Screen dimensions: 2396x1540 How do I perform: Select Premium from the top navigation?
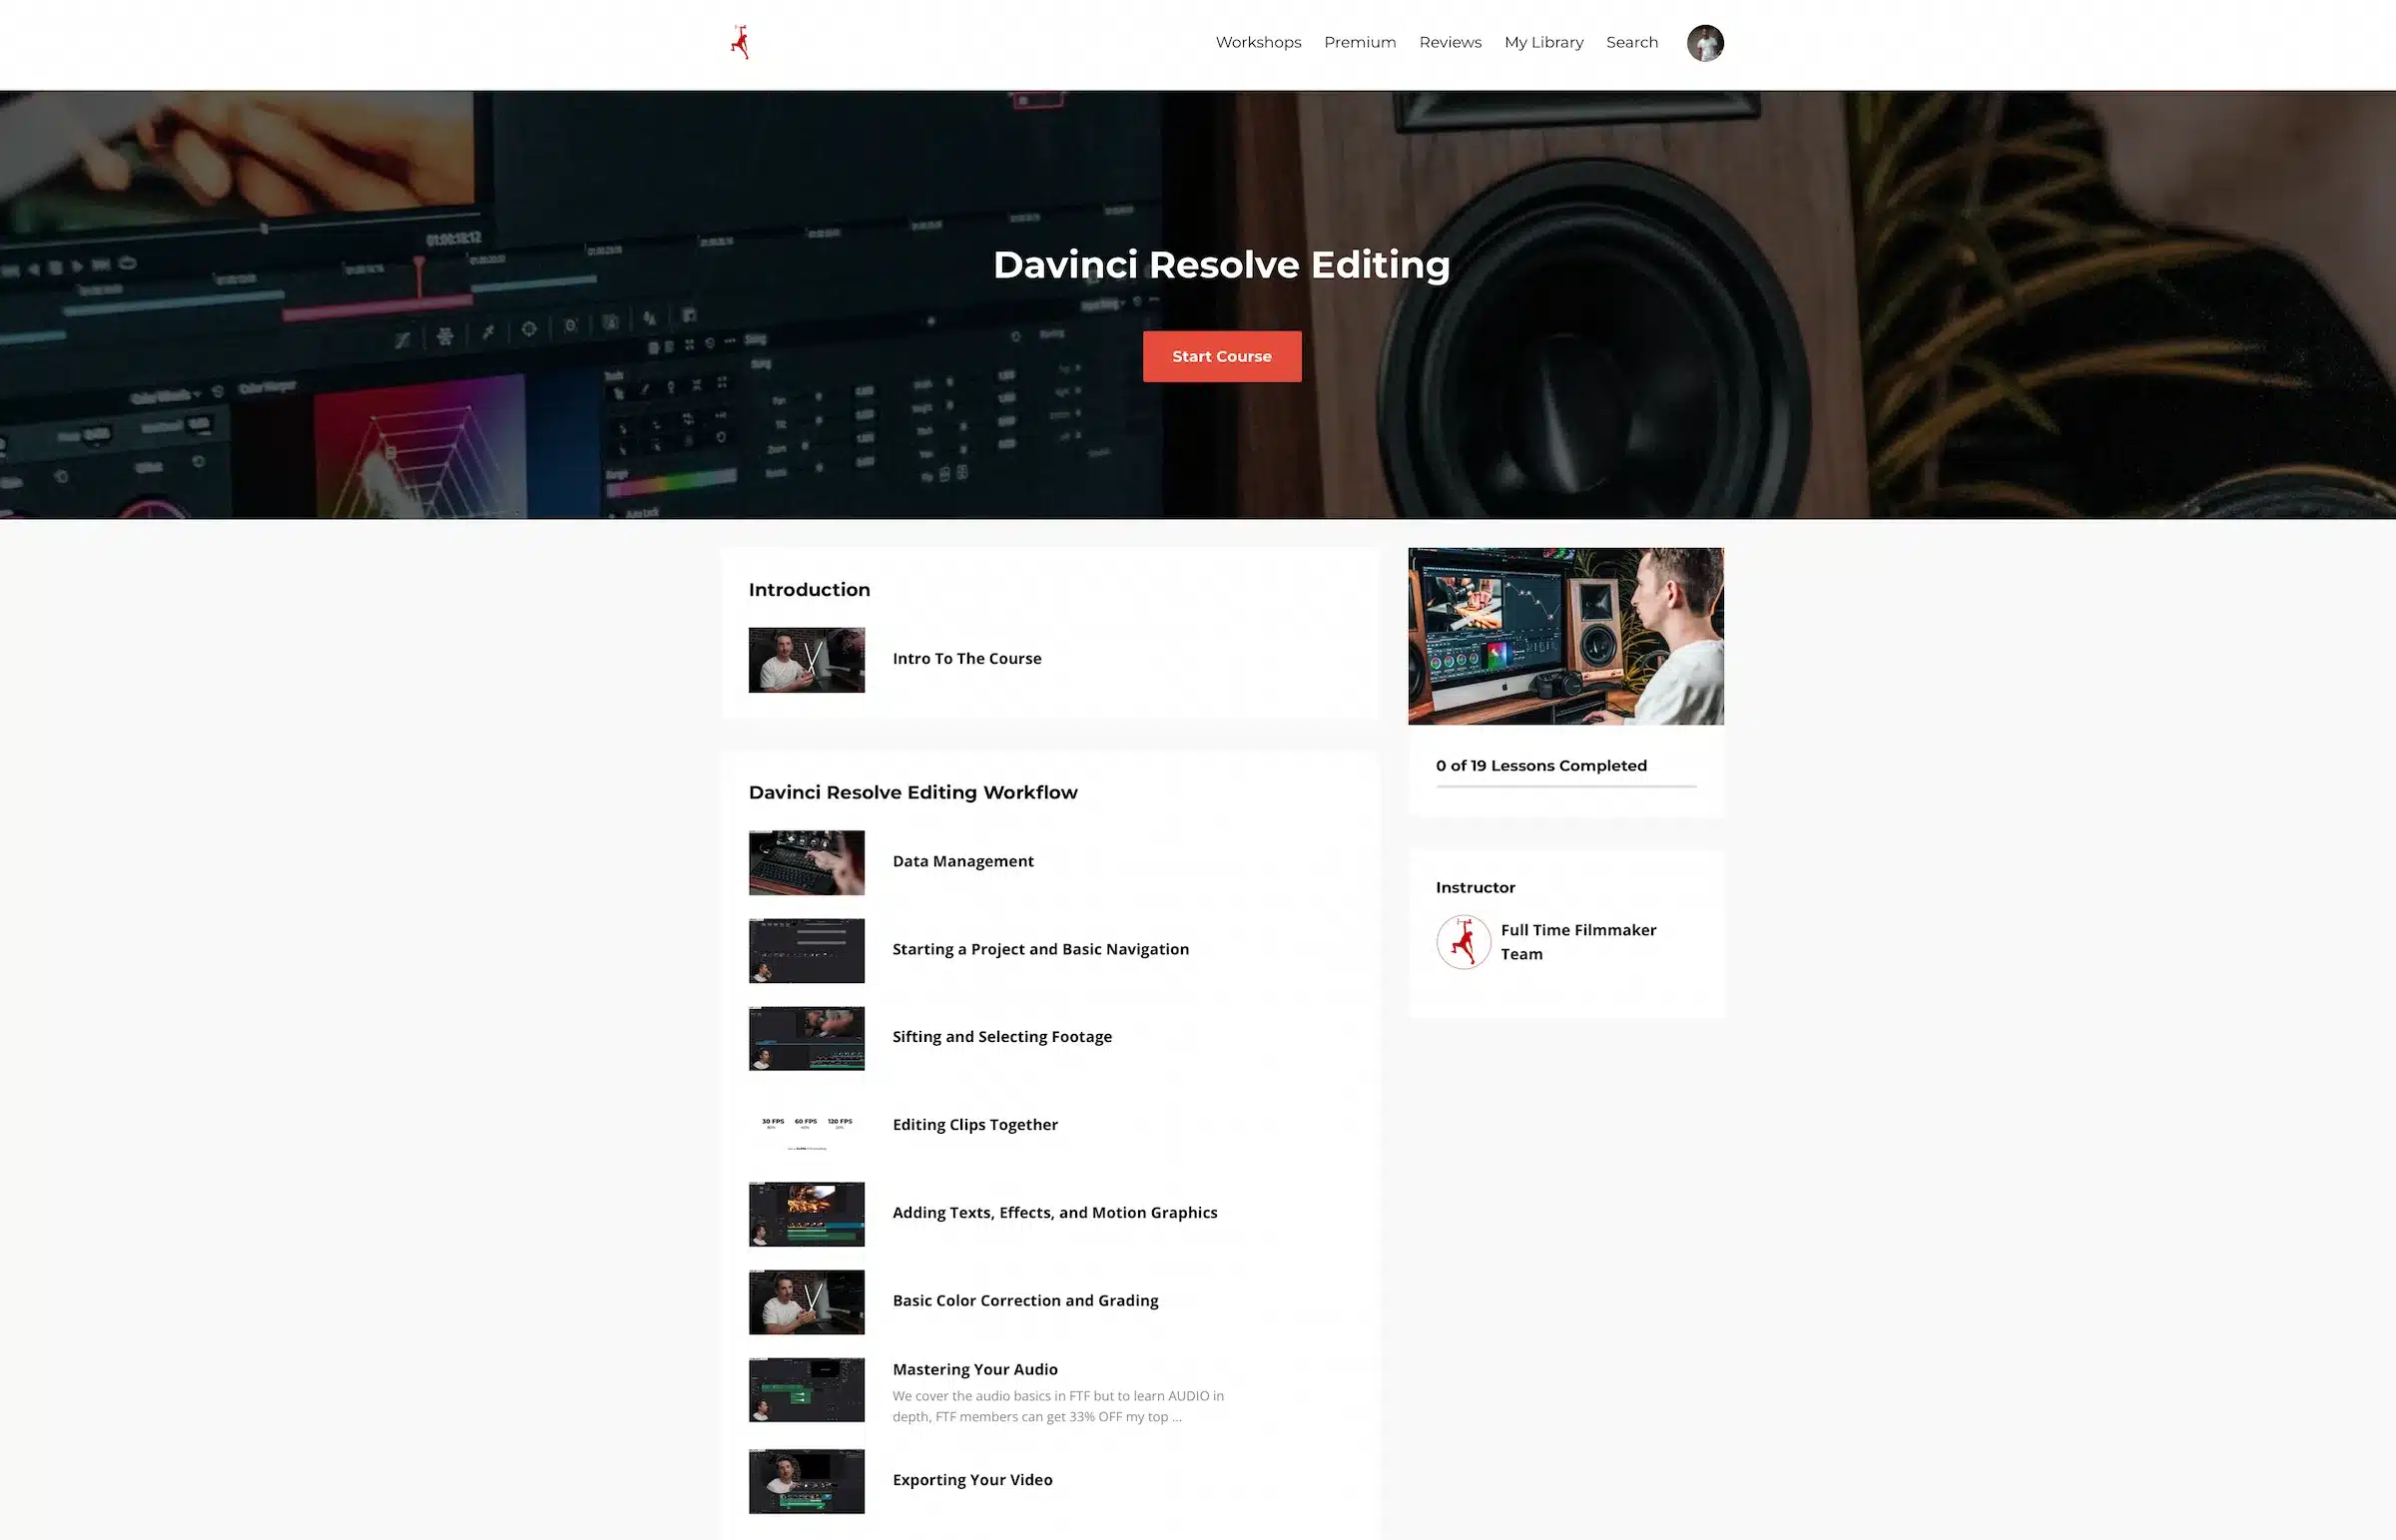point(1360,42)
